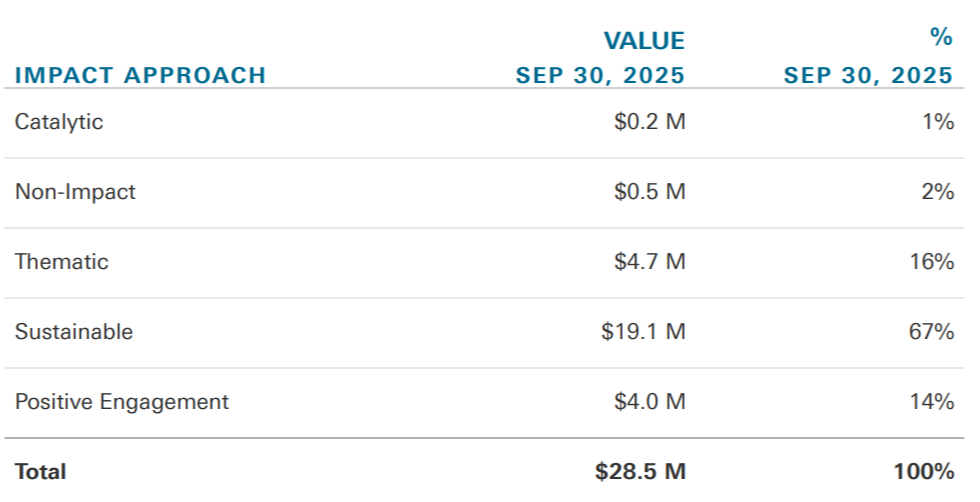Click the Total row label
The image size is (980, 502).
(40, 471)
